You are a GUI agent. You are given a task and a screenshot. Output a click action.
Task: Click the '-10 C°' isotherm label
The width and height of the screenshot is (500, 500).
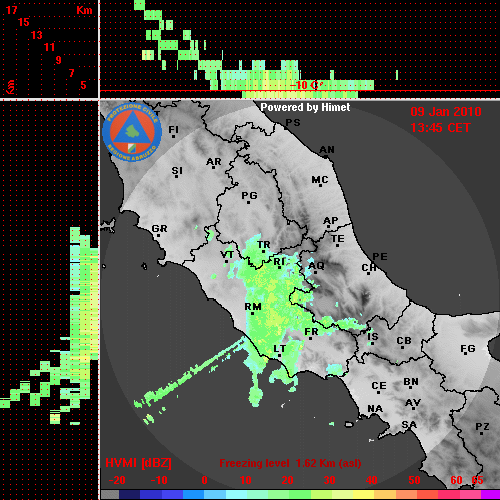pos(306,85)
